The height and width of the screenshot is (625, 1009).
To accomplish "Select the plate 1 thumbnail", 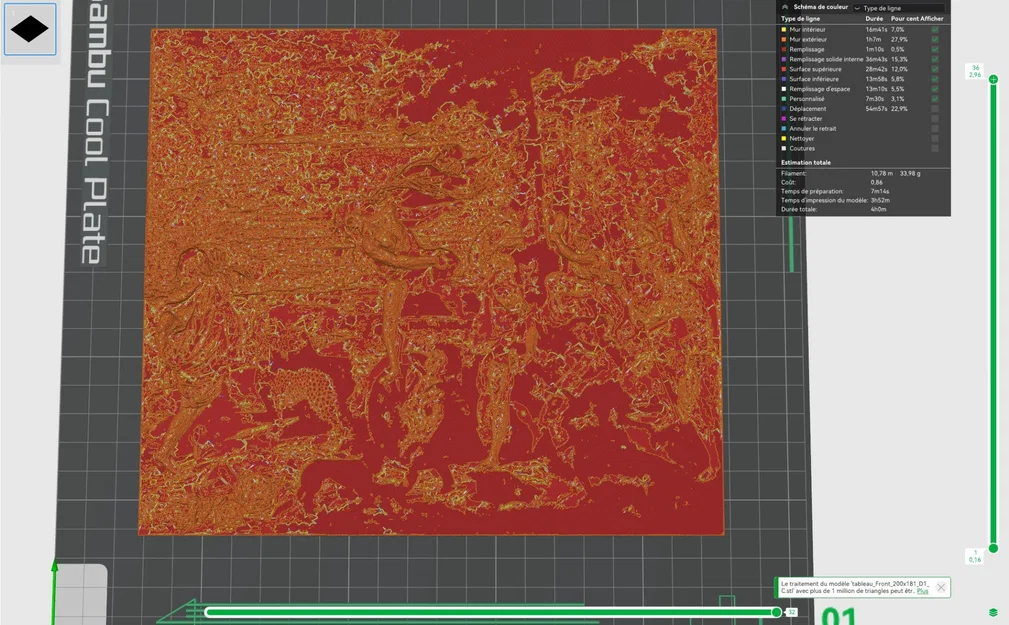I will 30,29.
